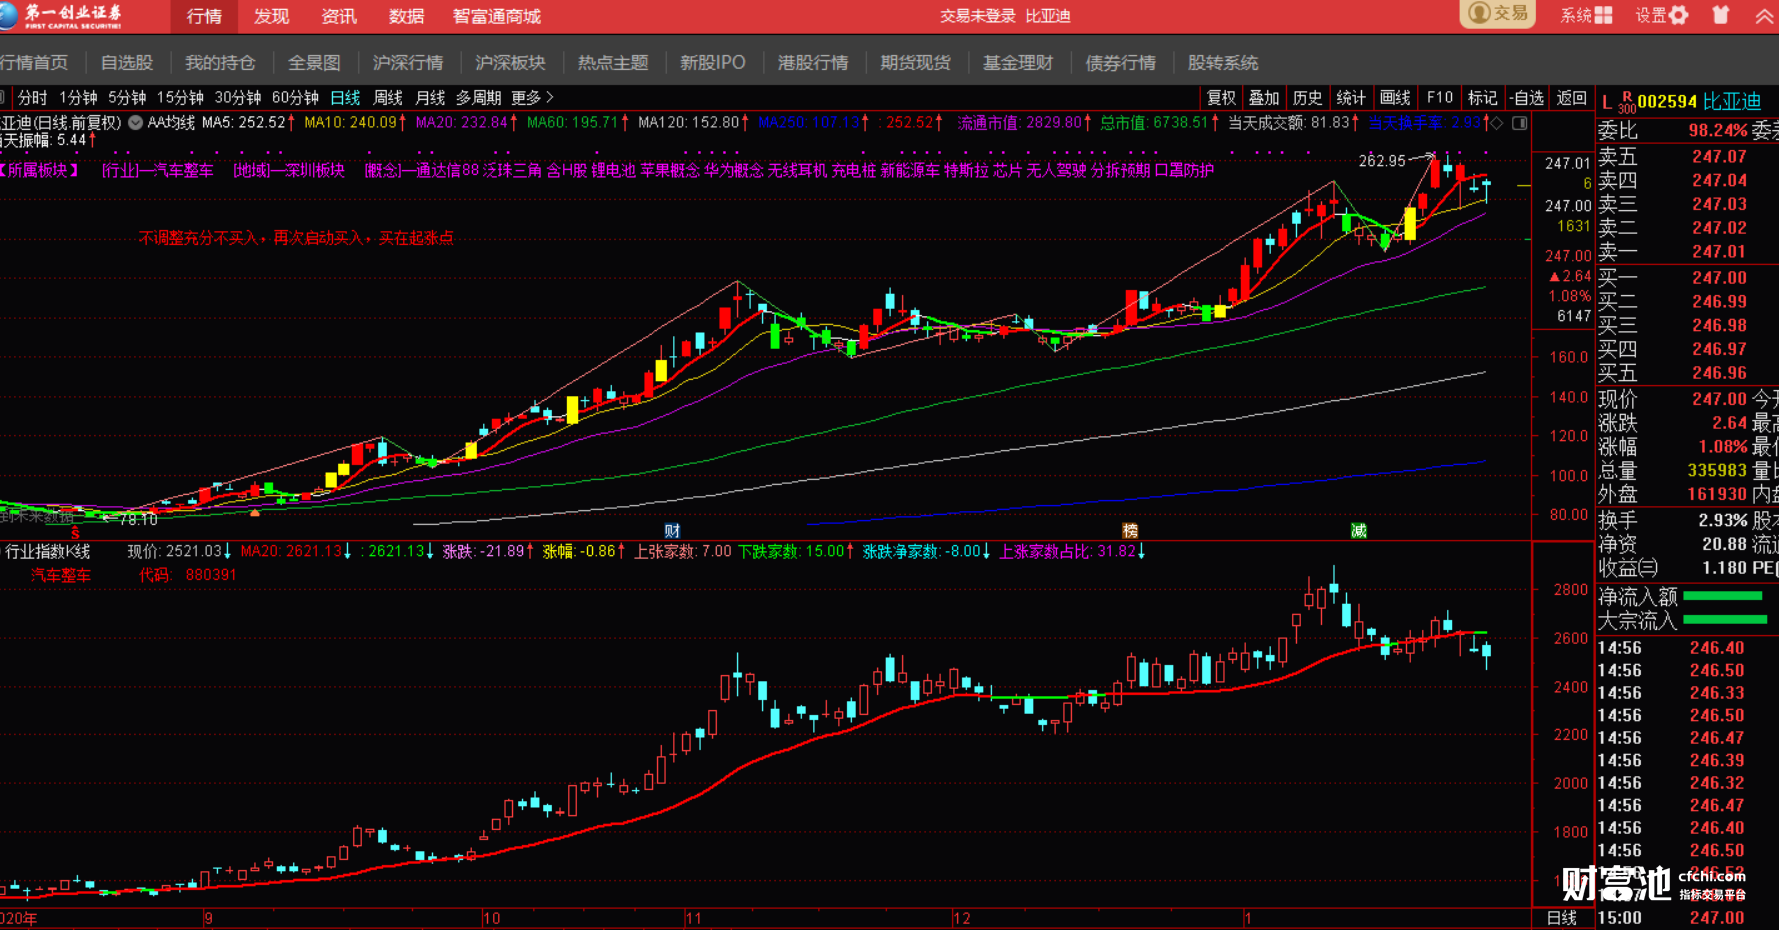Open 债券行情 bond quotes
1779x930 pixels.
(1120, 63)
